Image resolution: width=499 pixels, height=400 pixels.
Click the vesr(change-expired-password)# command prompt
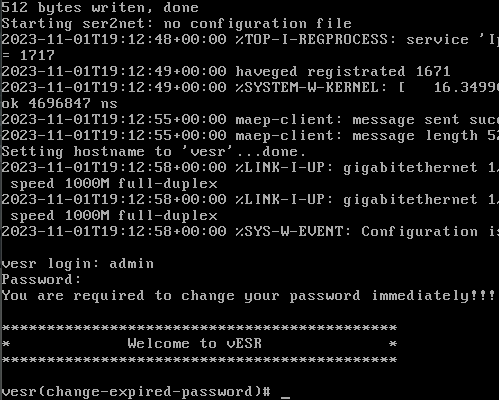136,392
